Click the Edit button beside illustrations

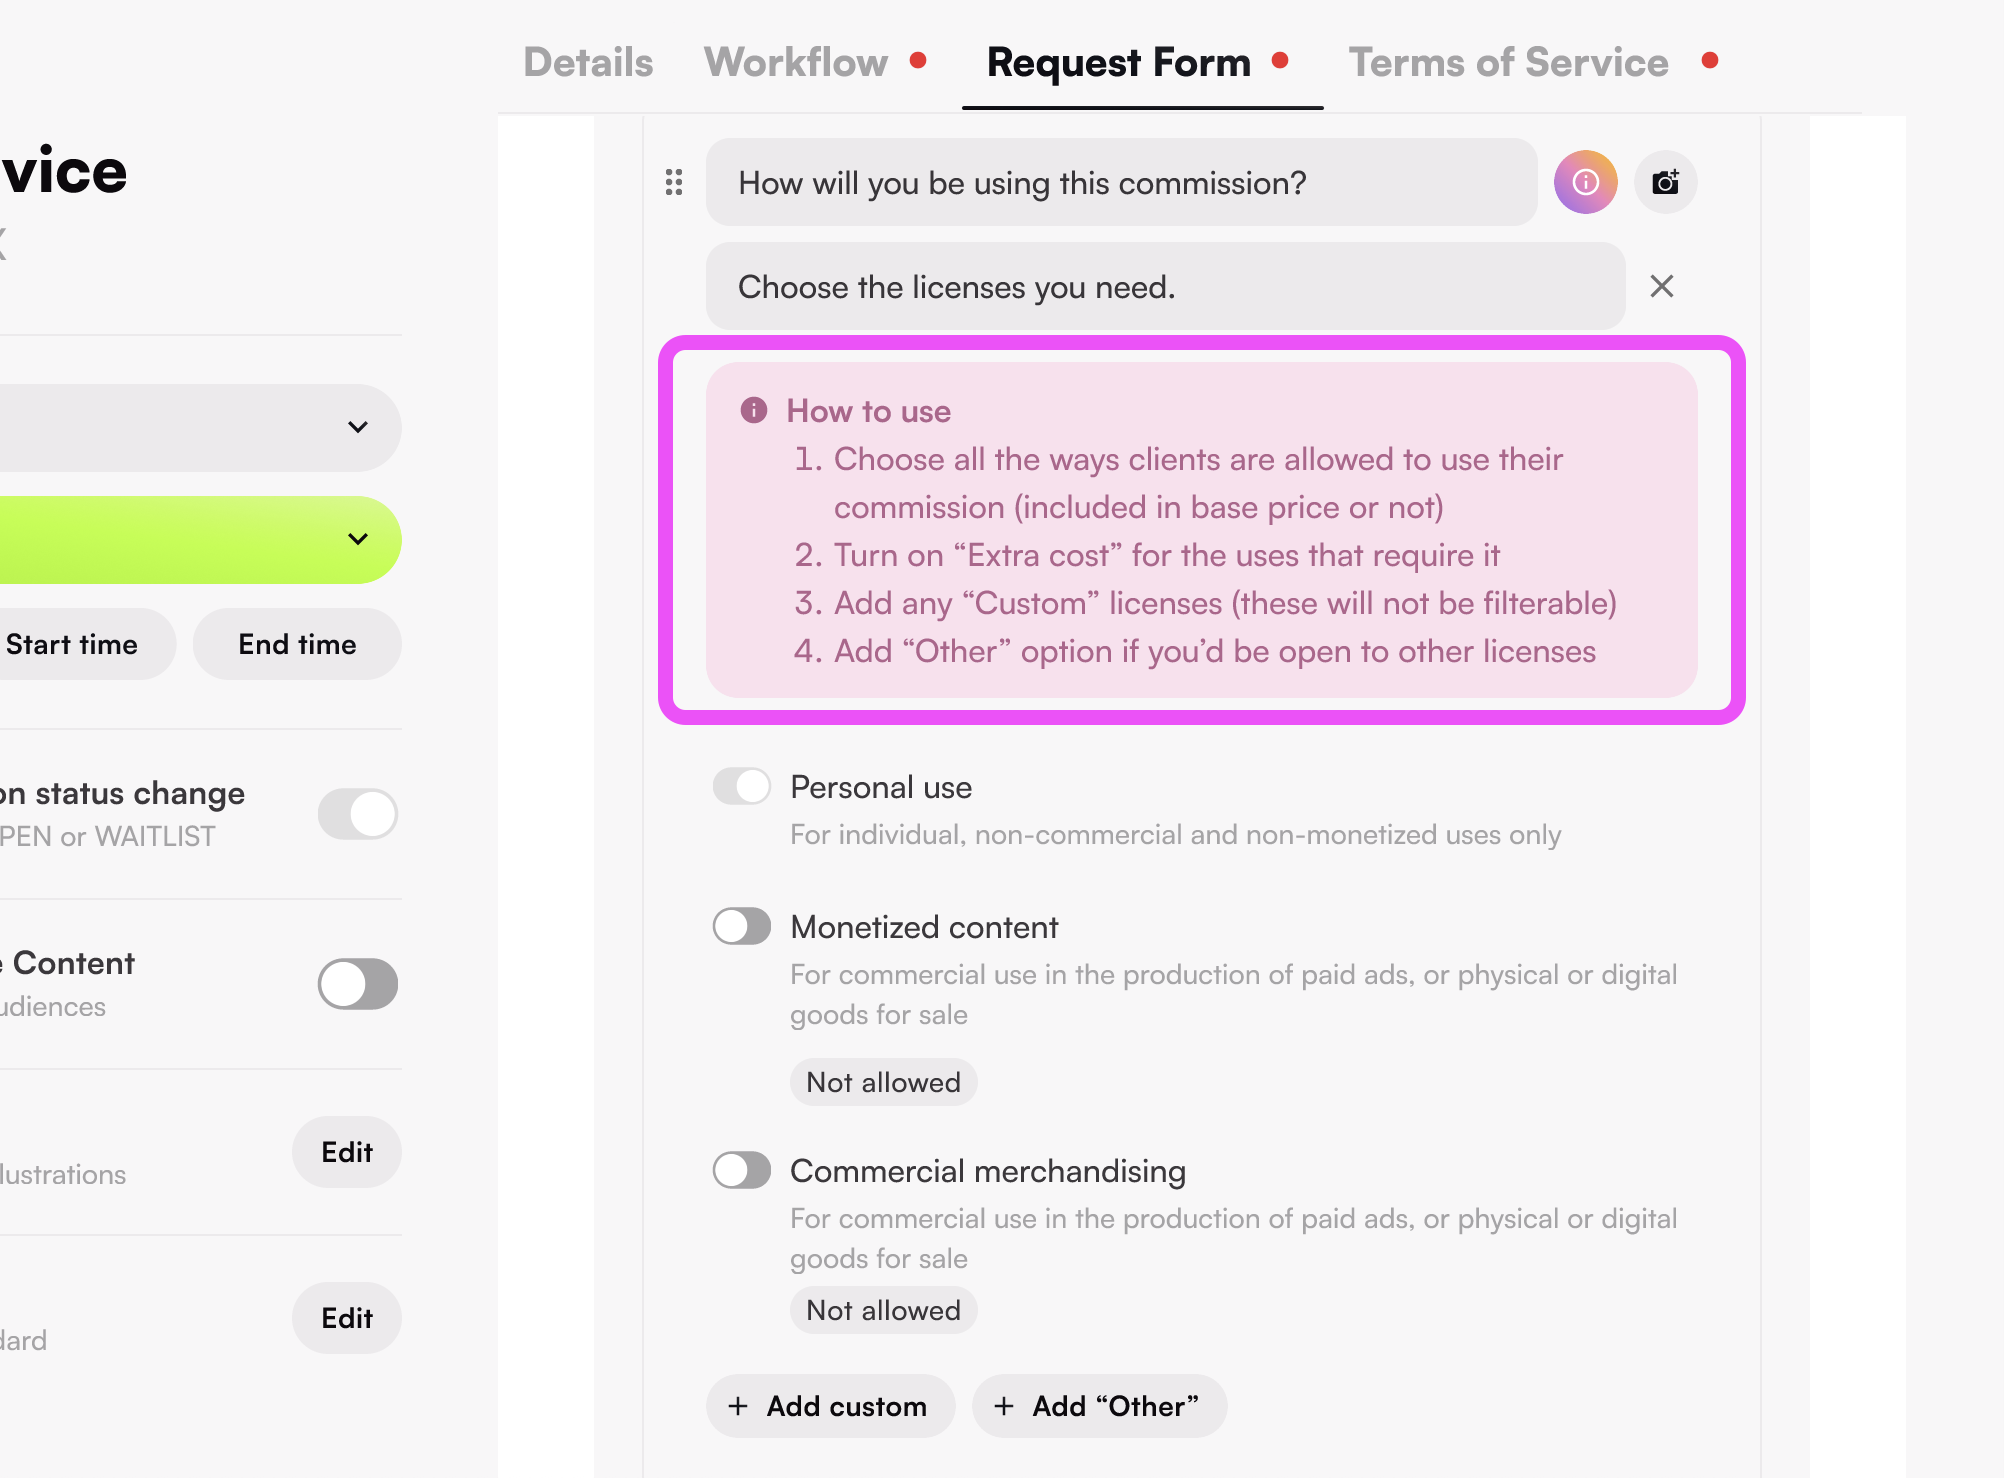tap(347, 1152)
